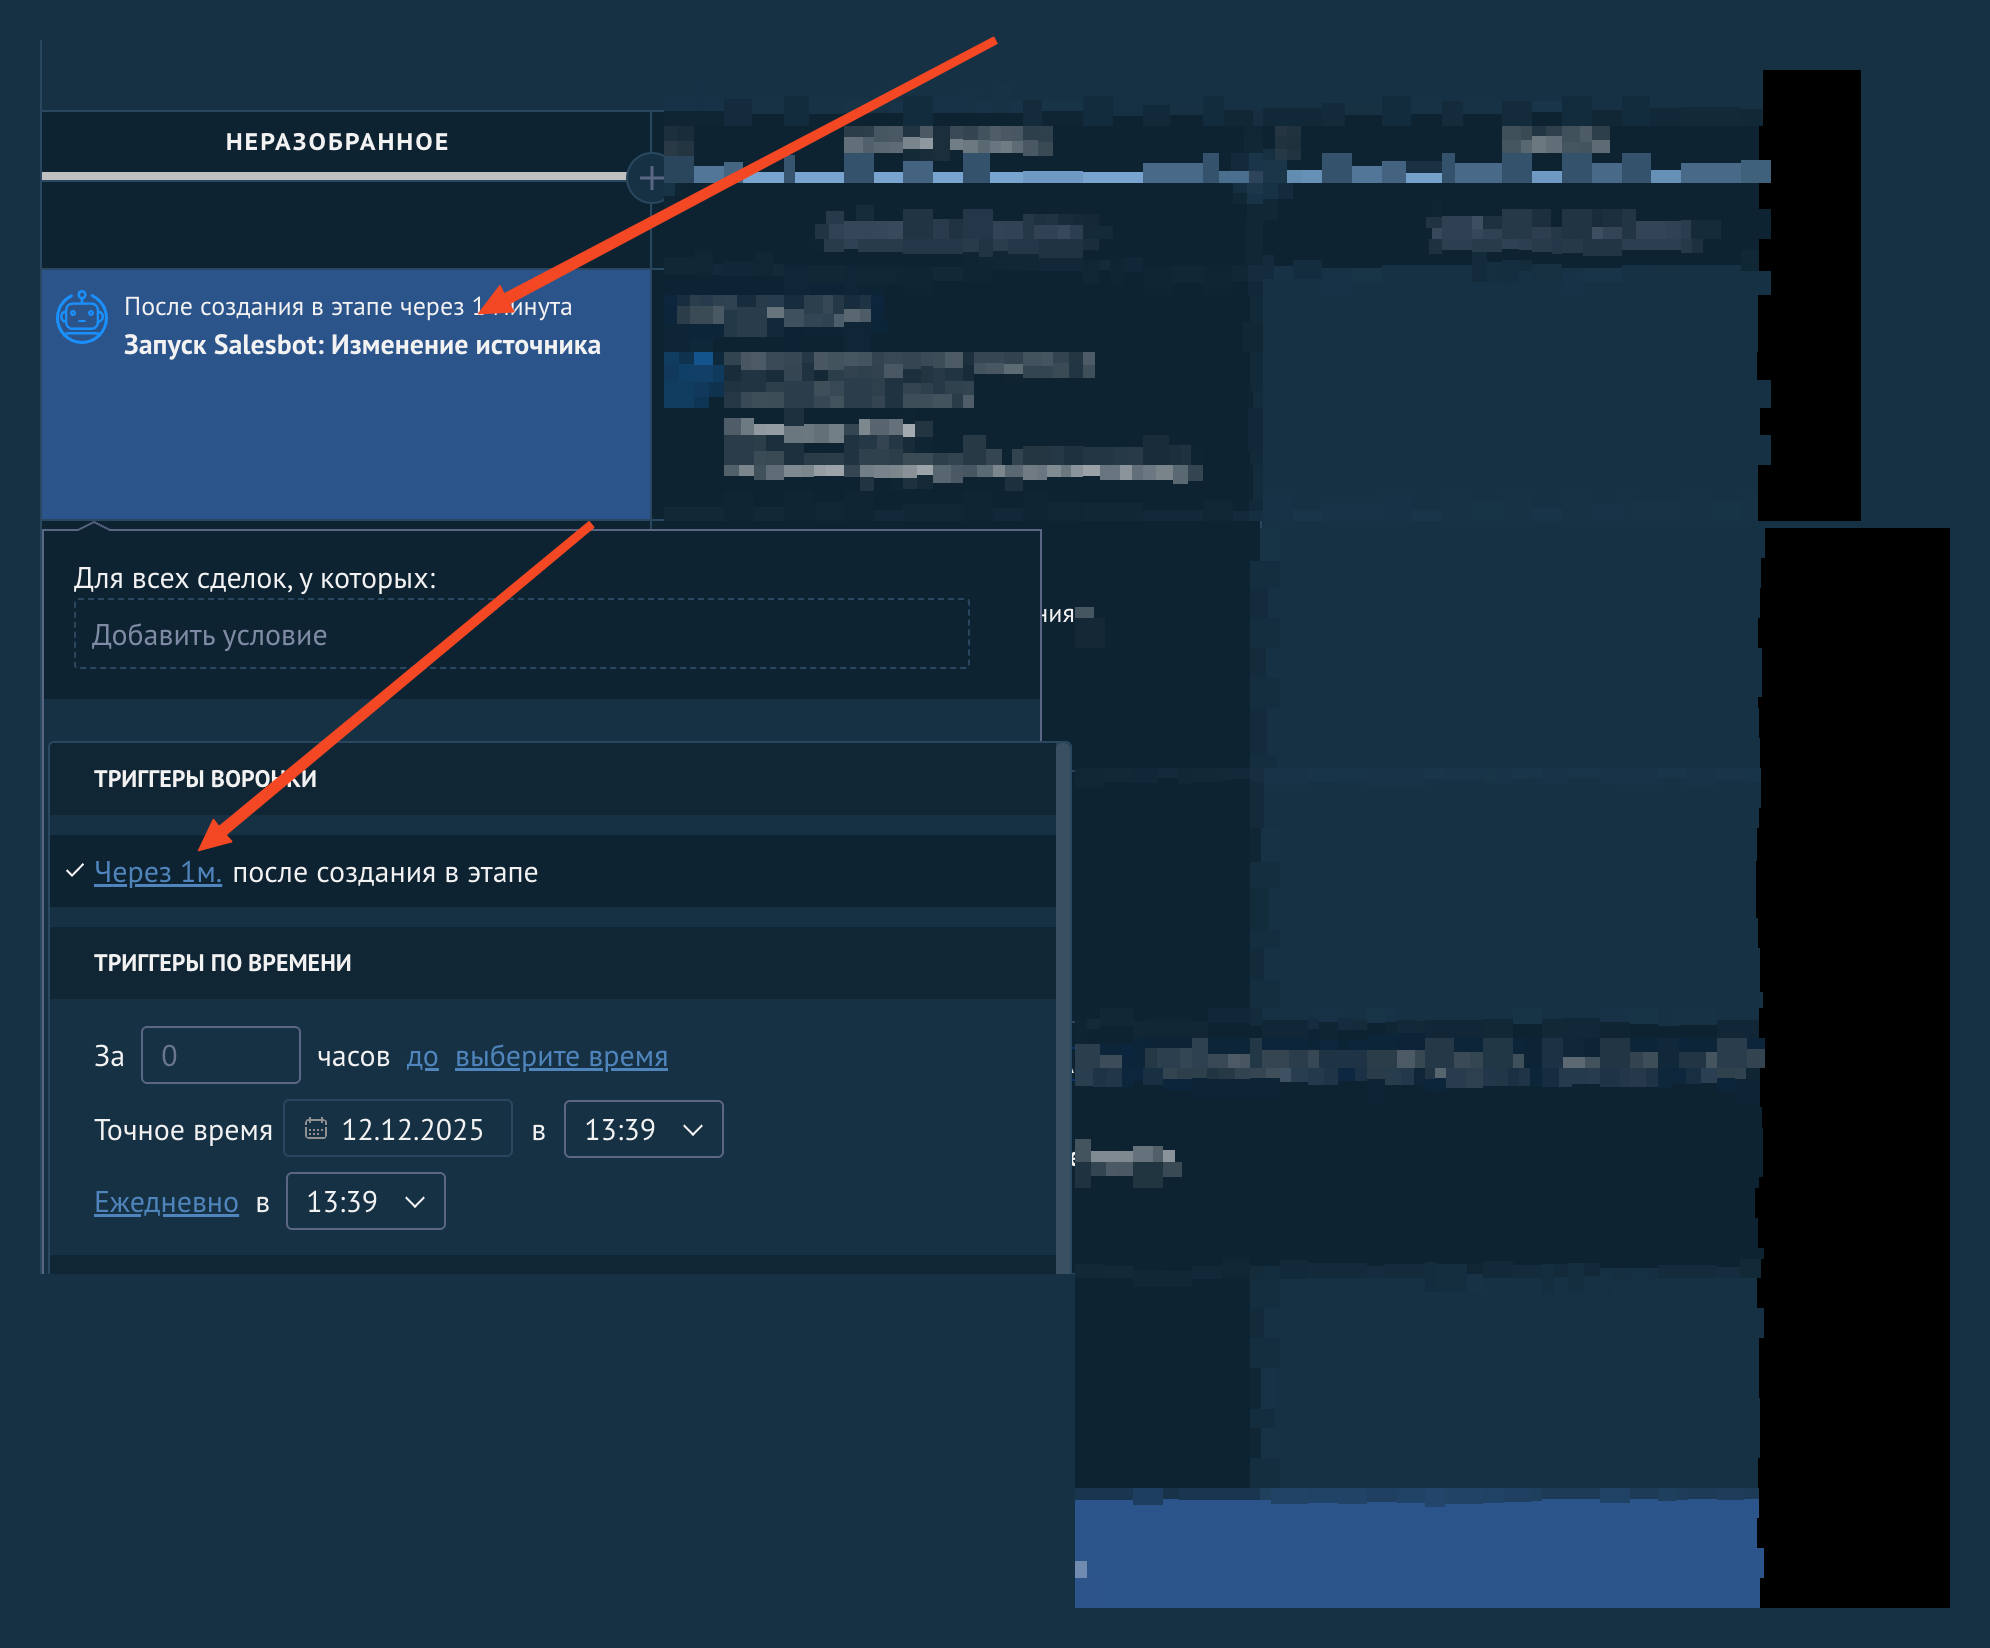Select the 'после создания в этапе' trigger option
Image resolution: width=1990 pixels, height=1648 pixels.
click(385, 873)
